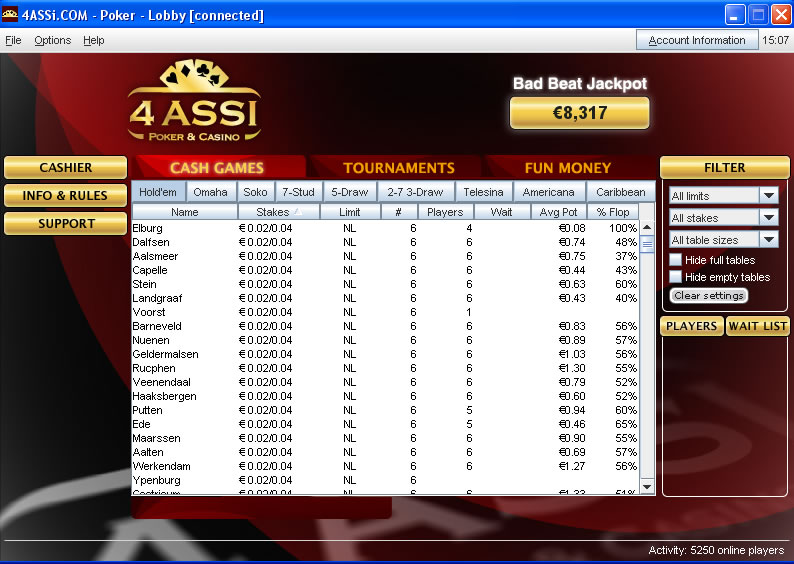Image resolution: width=794 pixels, height=564 pixels.
Task: Select the Dalfsen table row
Action: [x=385, y=242]
